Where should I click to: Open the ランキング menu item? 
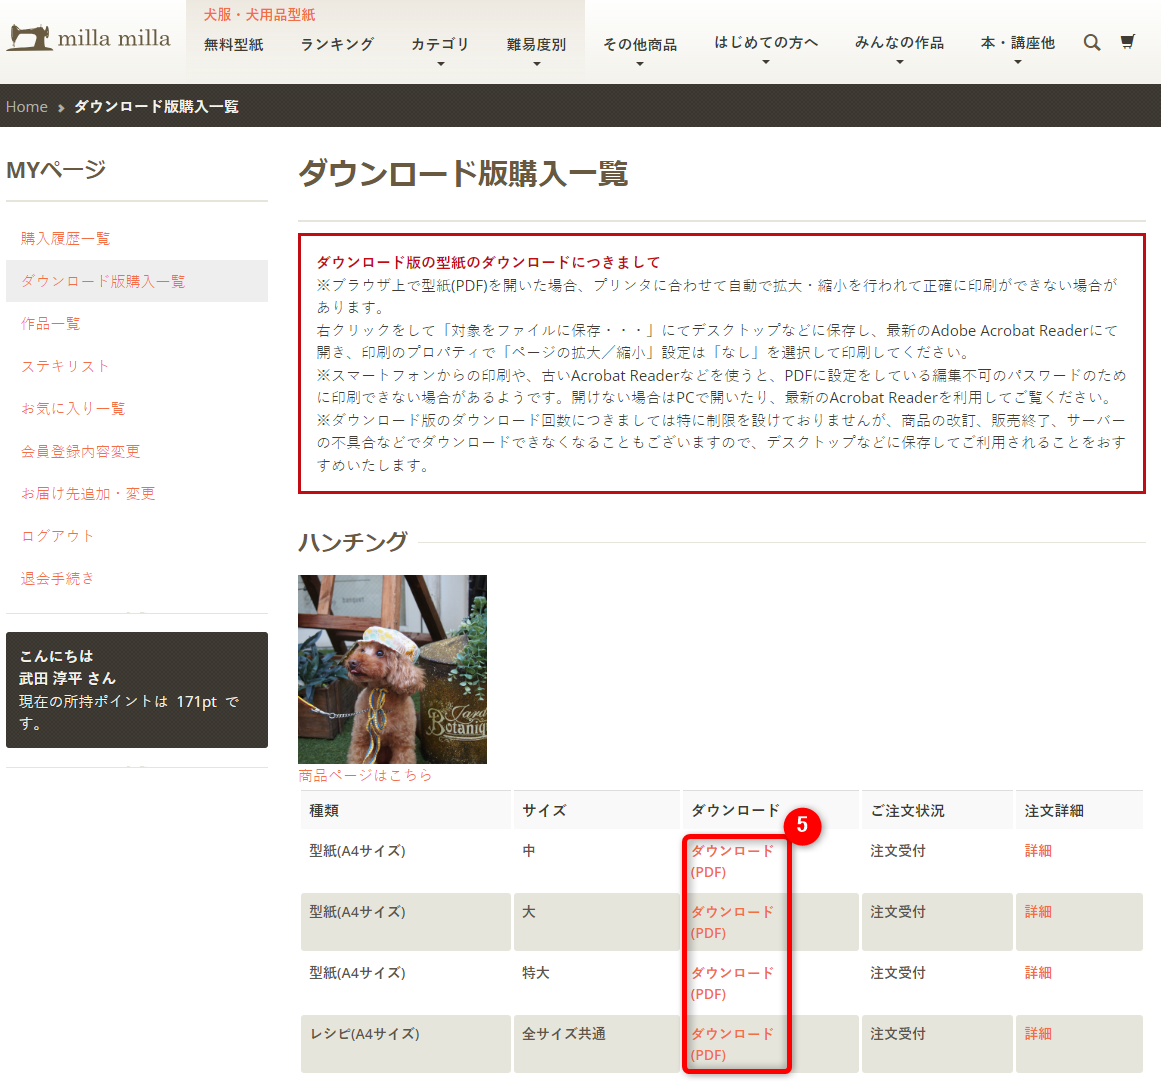(x=337, y=44)
